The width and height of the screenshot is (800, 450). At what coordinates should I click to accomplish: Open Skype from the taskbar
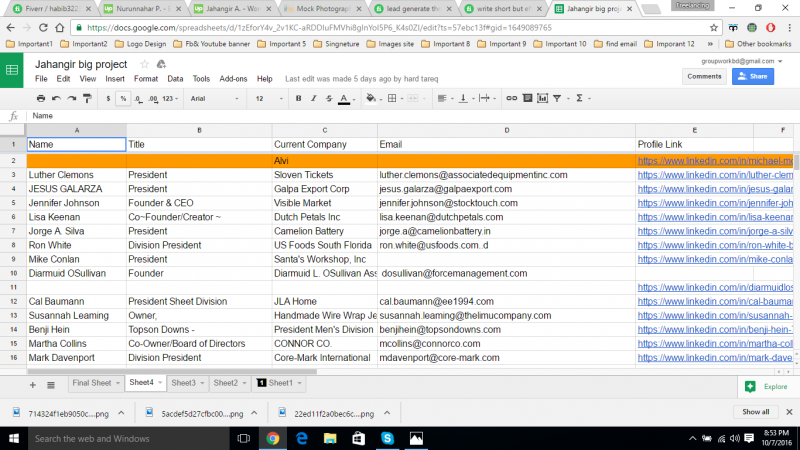tap(387, 438)
